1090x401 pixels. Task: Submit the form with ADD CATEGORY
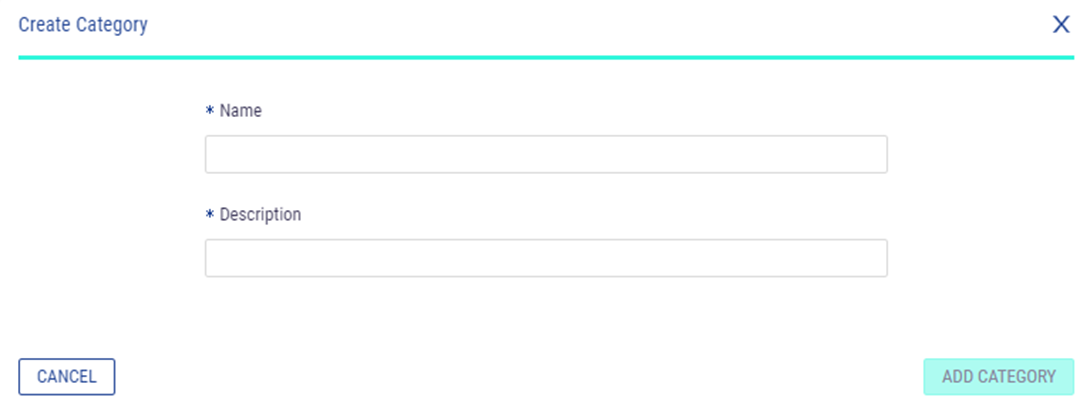coord(998,377)
